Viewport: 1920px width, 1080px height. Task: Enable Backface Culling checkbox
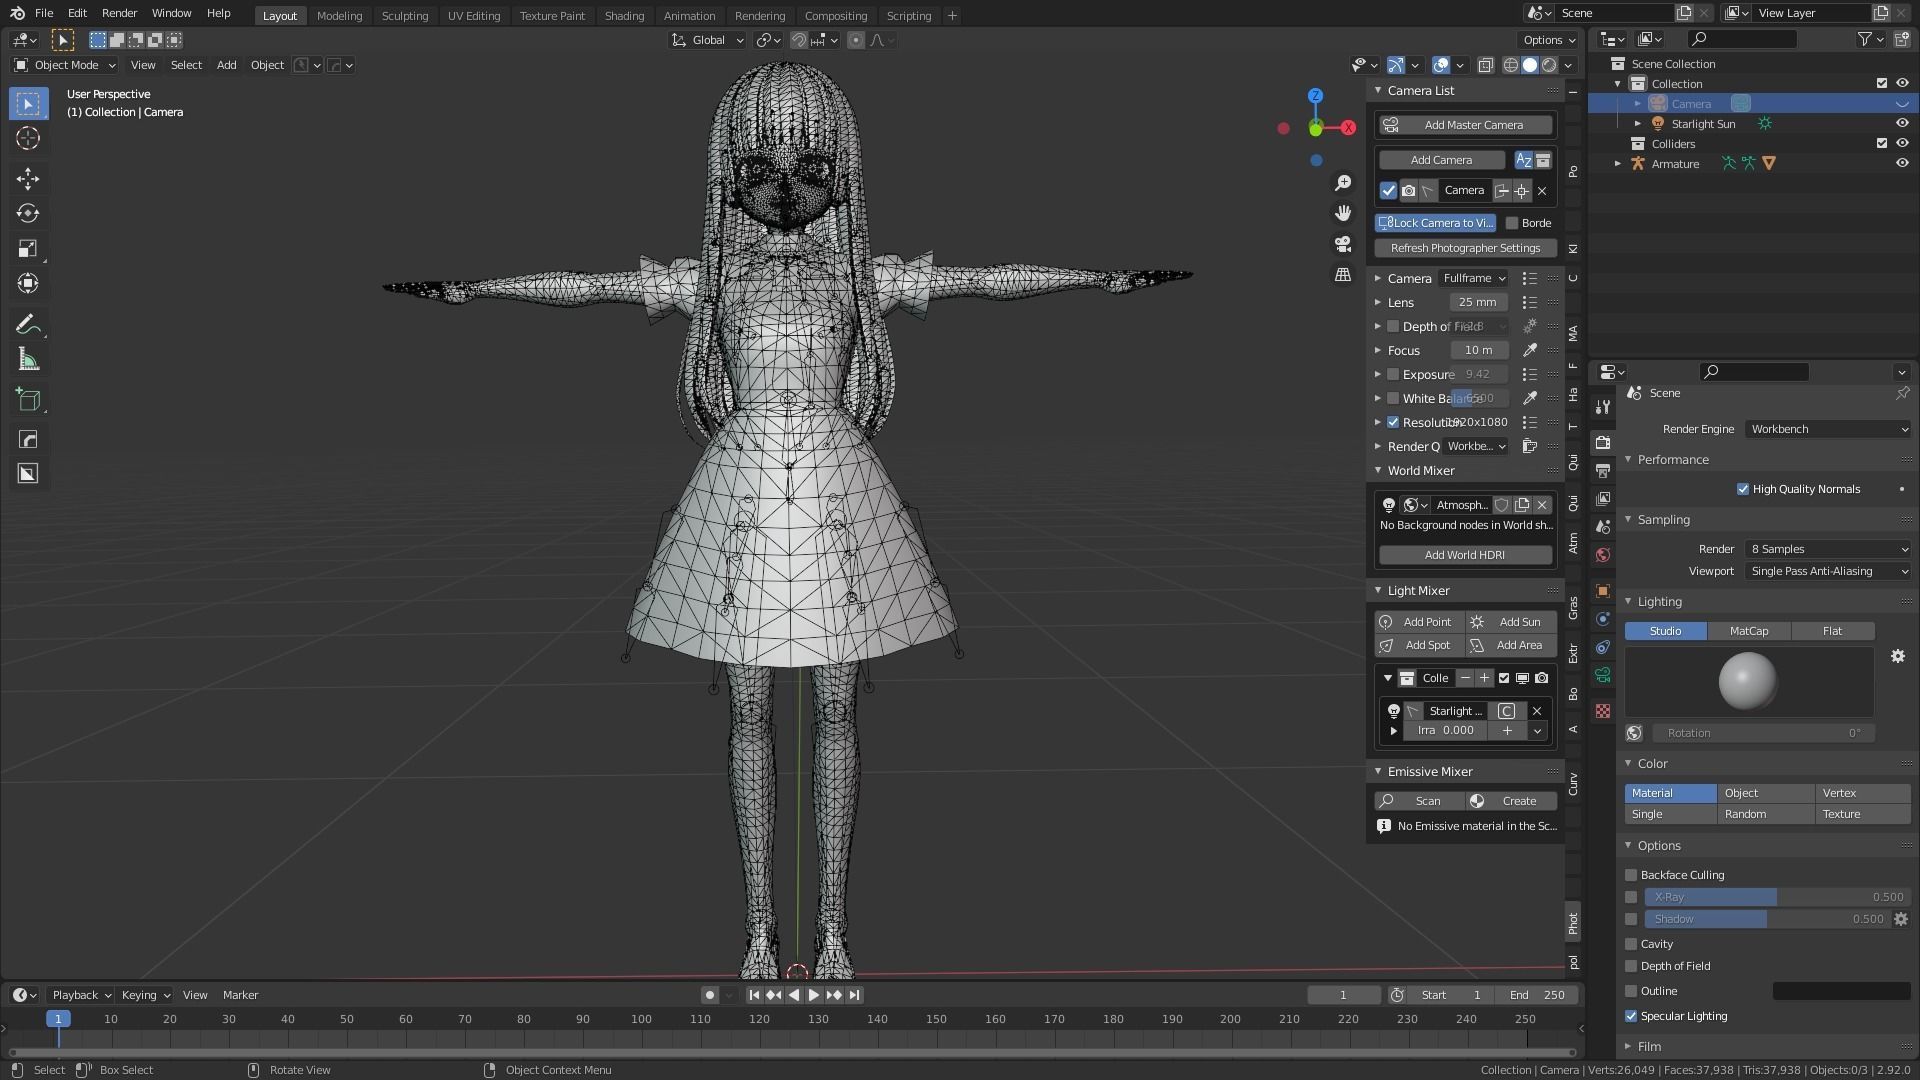1631,875
